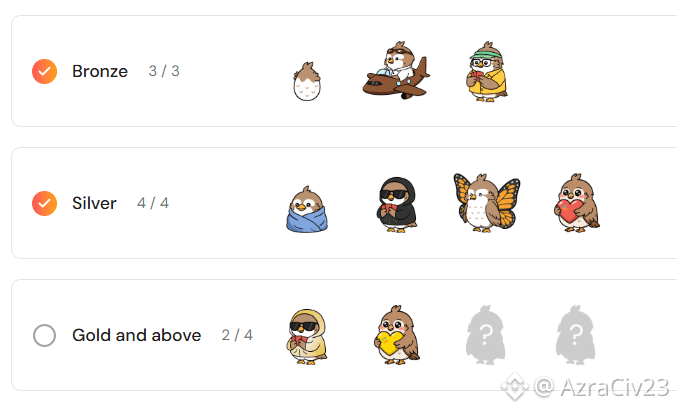Click the egg hatchling bird badge

point(307,81)
